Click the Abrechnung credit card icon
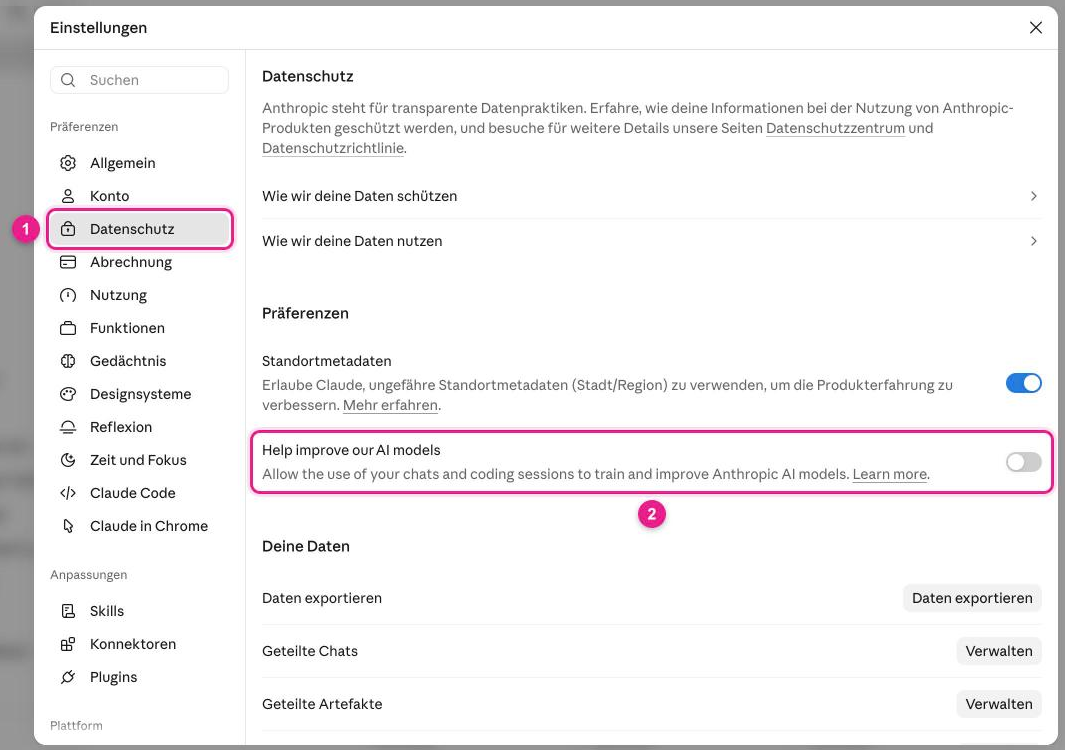 pos(68,262)
